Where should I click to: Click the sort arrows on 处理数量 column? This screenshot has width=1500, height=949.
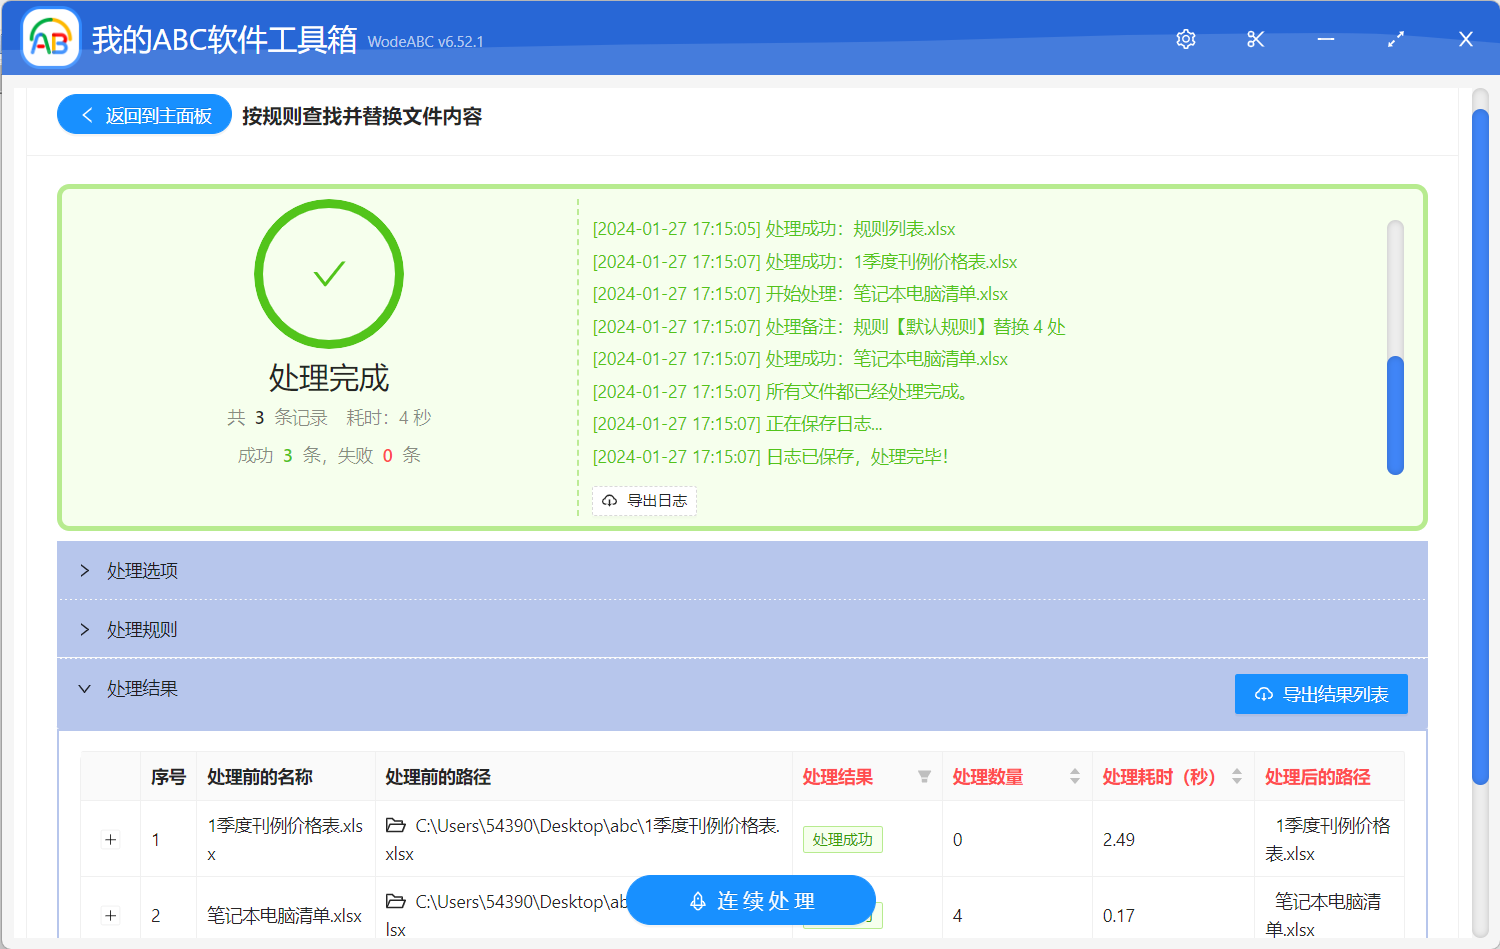[x=1074, y=776]
